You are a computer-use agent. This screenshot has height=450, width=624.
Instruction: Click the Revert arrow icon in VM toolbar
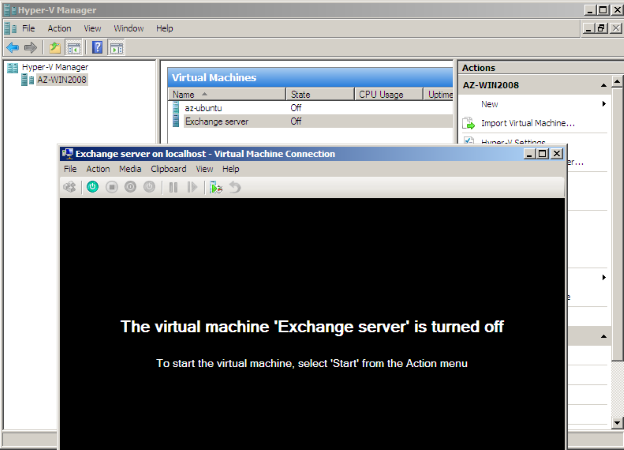pos(235,187)
